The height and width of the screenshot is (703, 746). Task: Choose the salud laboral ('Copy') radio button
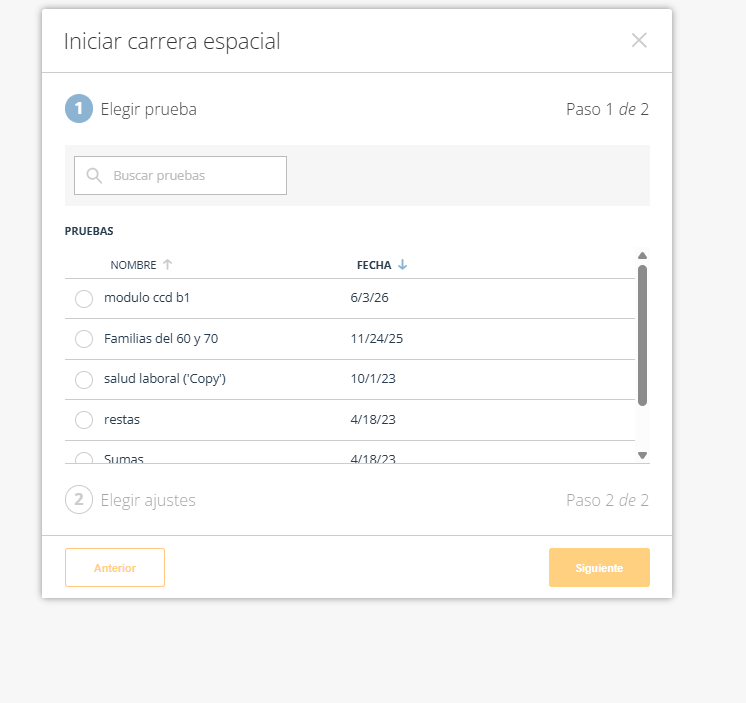(84, 380)
